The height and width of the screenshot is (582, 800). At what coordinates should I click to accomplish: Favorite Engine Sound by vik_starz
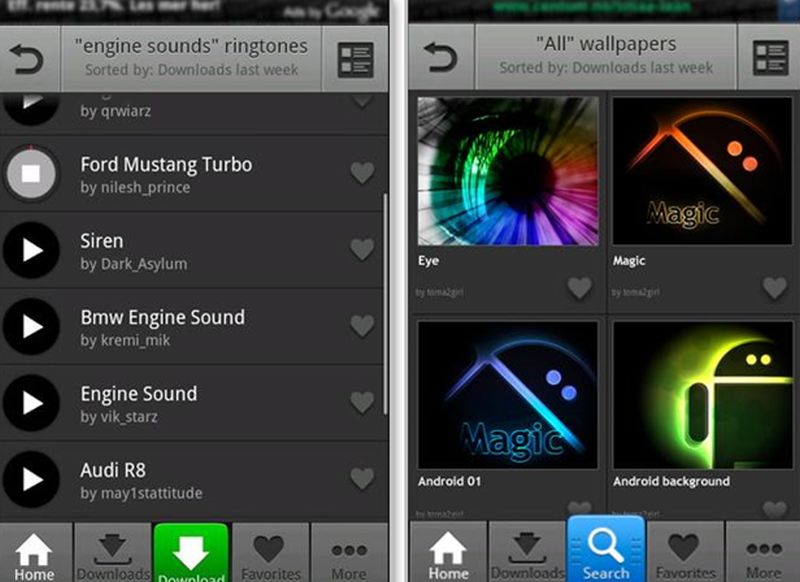(x=362, y=402)
